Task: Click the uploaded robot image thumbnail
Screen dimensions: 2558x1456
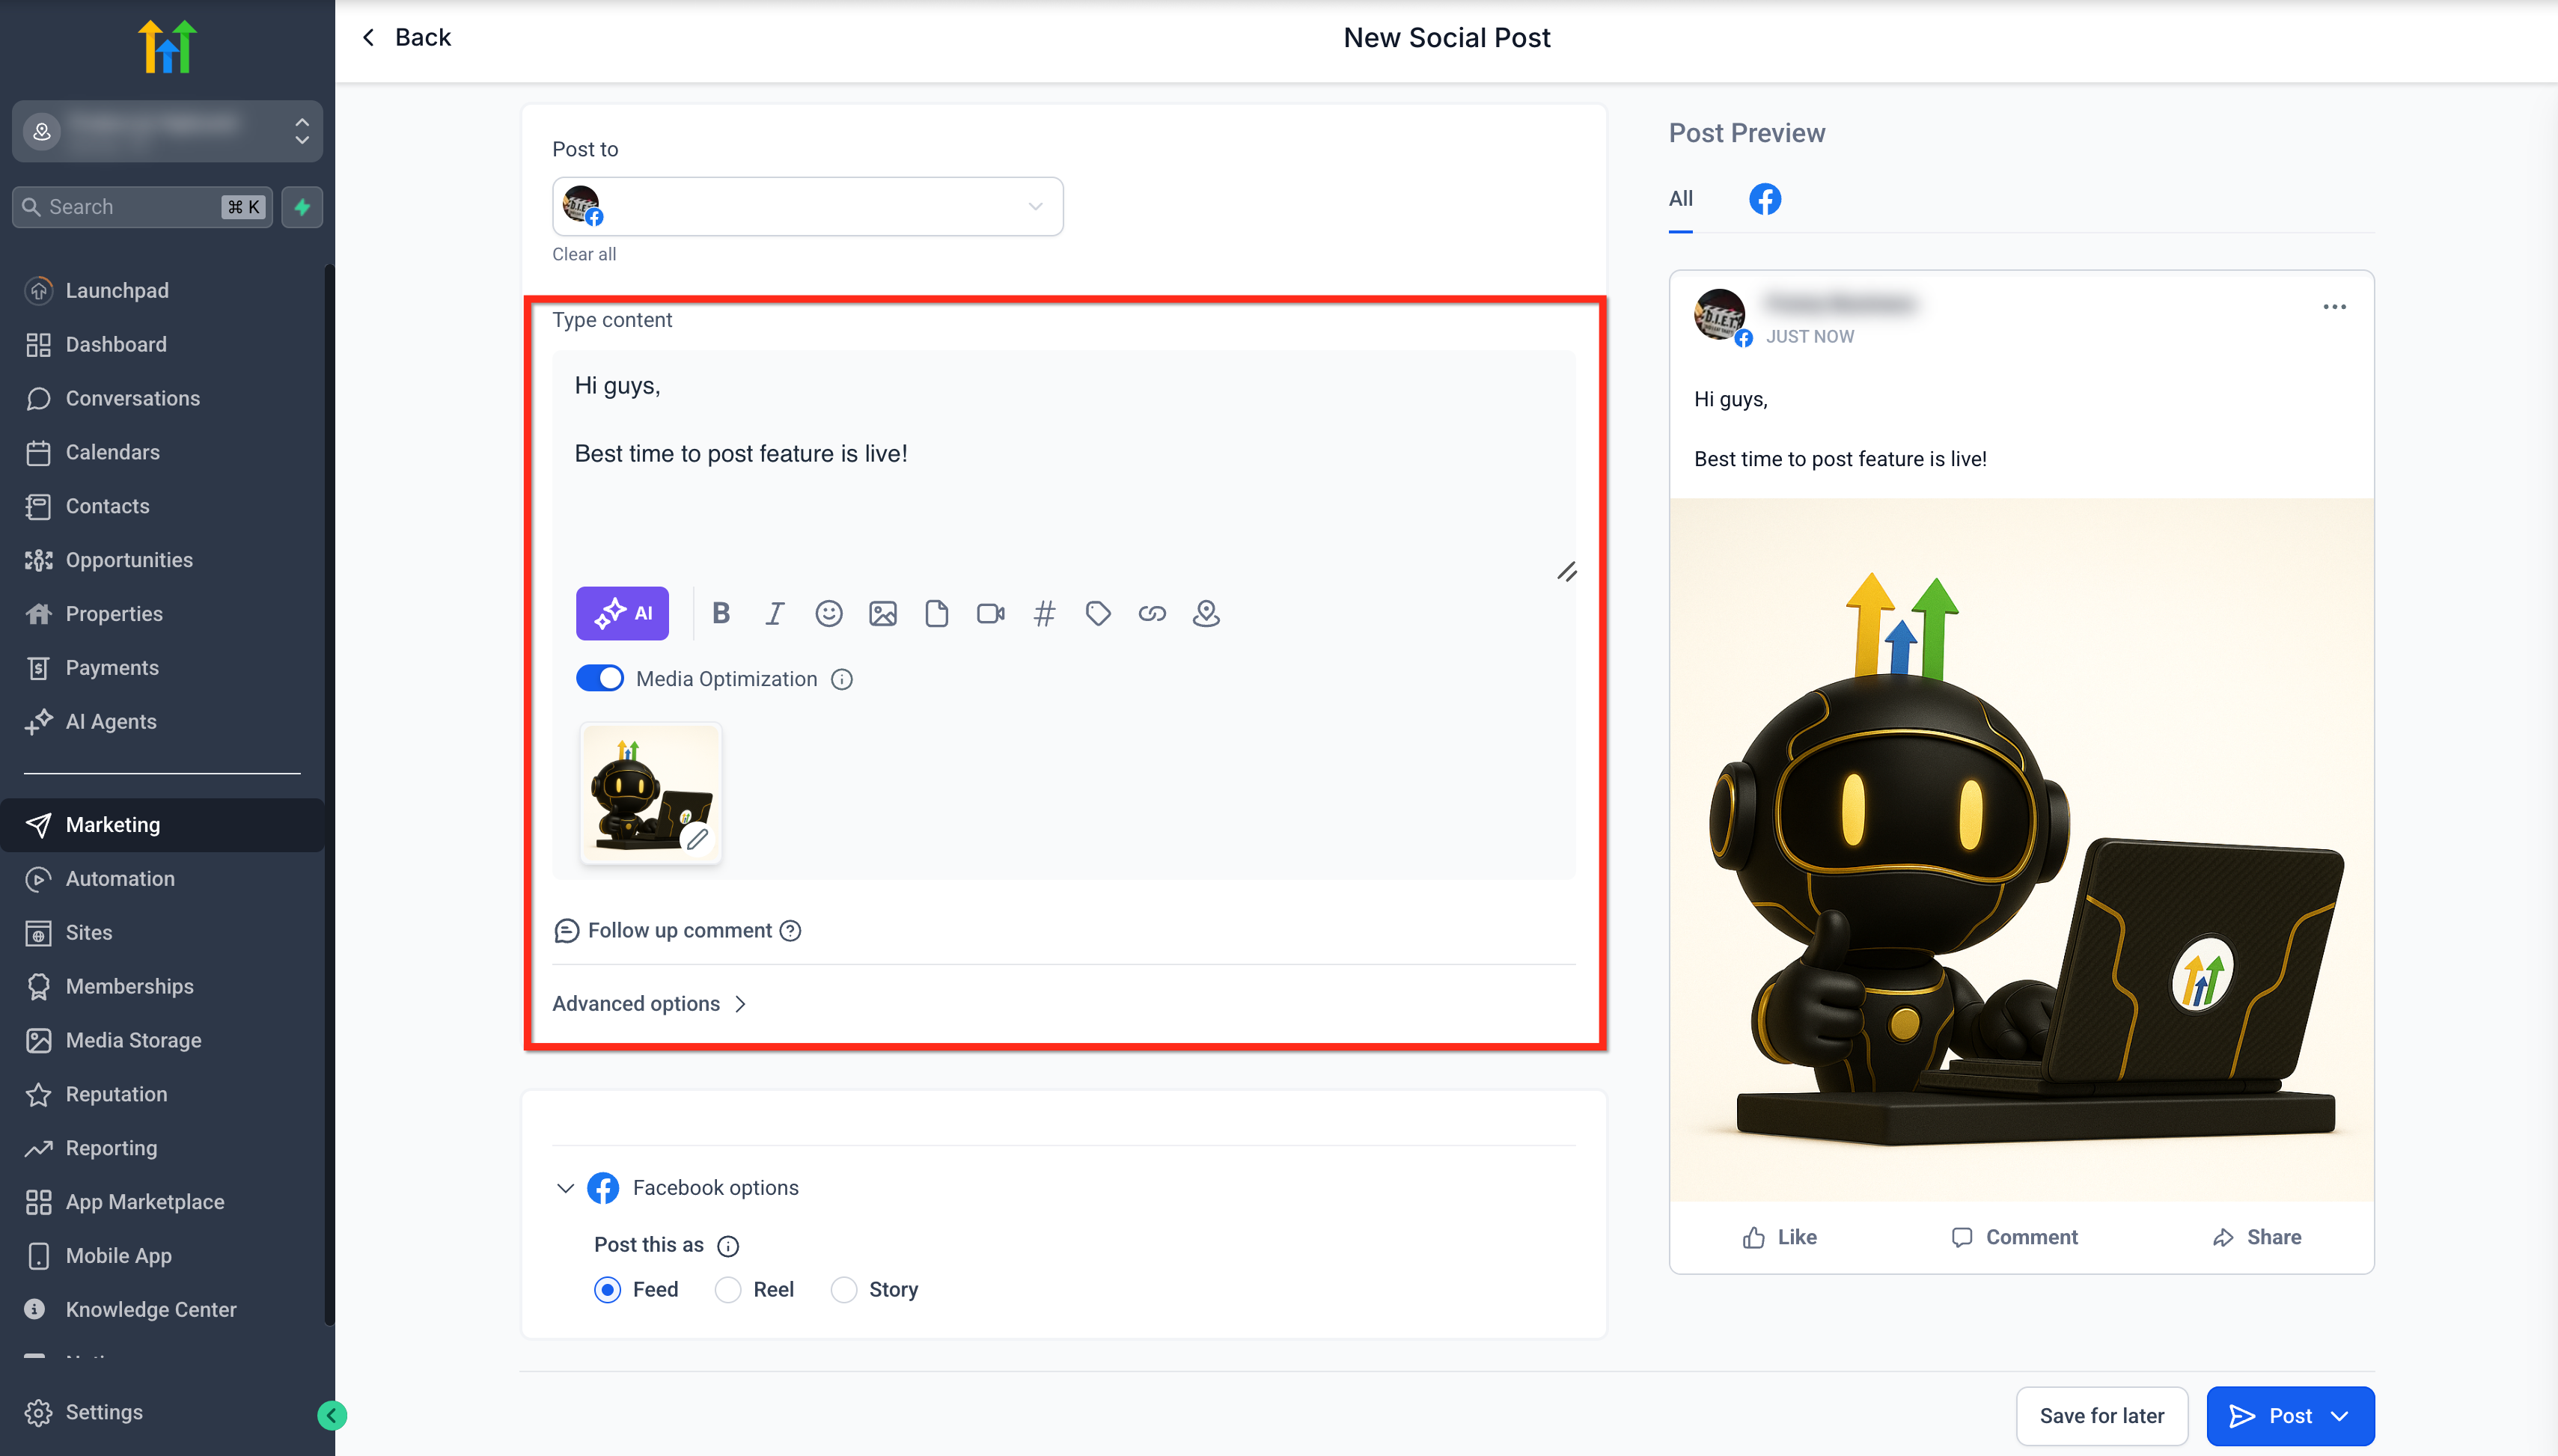Action: 650,793
